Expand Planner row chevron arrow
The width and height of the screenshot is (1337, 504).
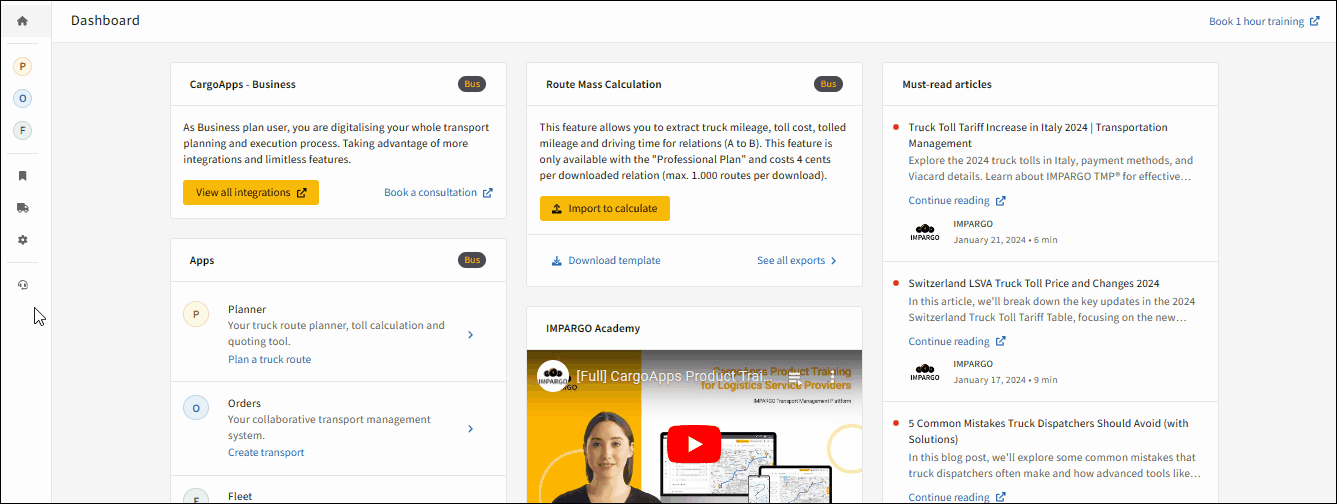pyautogui.click(x=471, y=335)
